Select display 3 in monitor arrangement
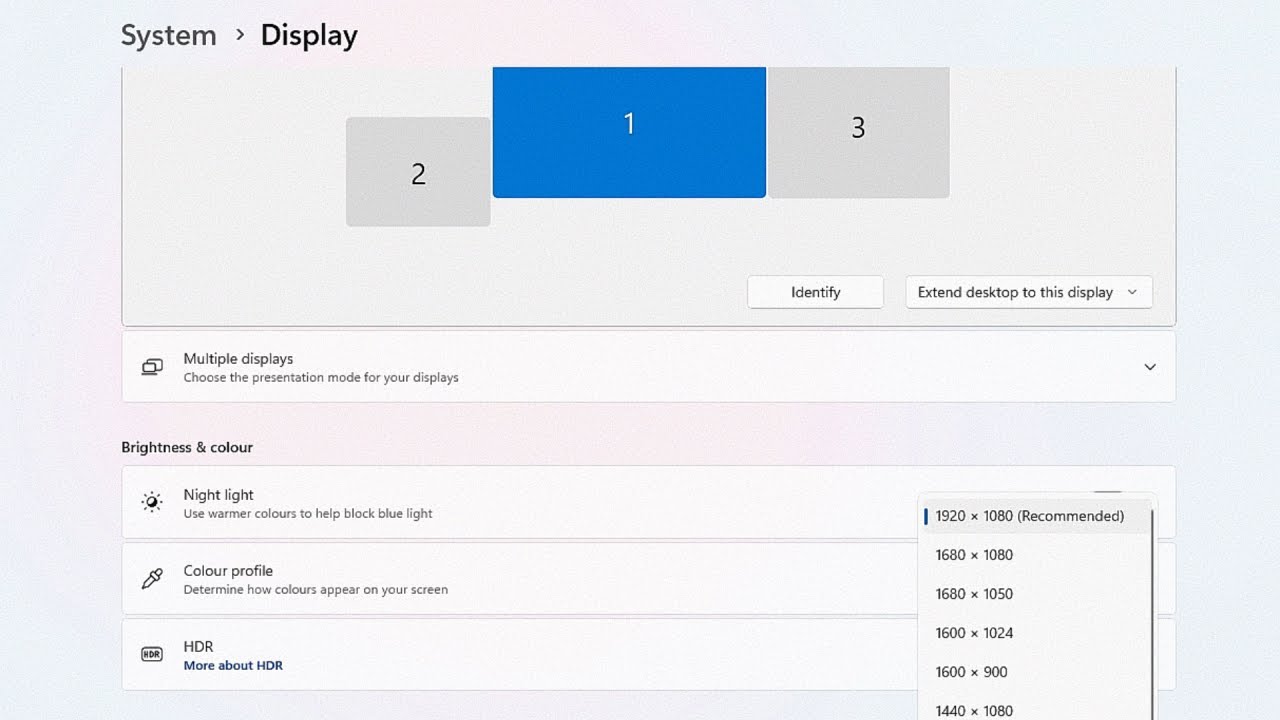Screen dimensions: 1280x720 (x=858, y=132)
